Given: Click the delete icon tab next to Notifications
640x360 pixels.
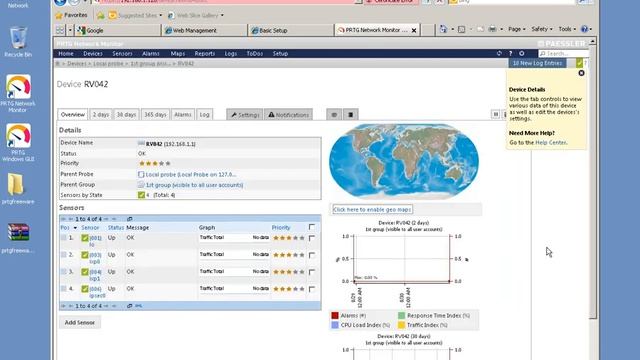Looking at the screenshot, I should click(x=351, y=115).
